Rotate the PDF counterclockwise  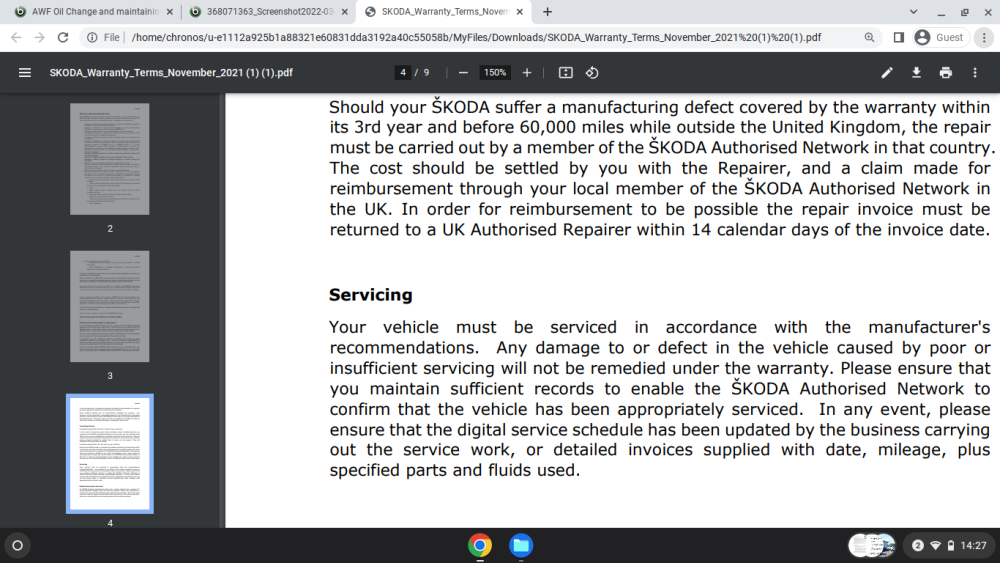coord(592,73)
